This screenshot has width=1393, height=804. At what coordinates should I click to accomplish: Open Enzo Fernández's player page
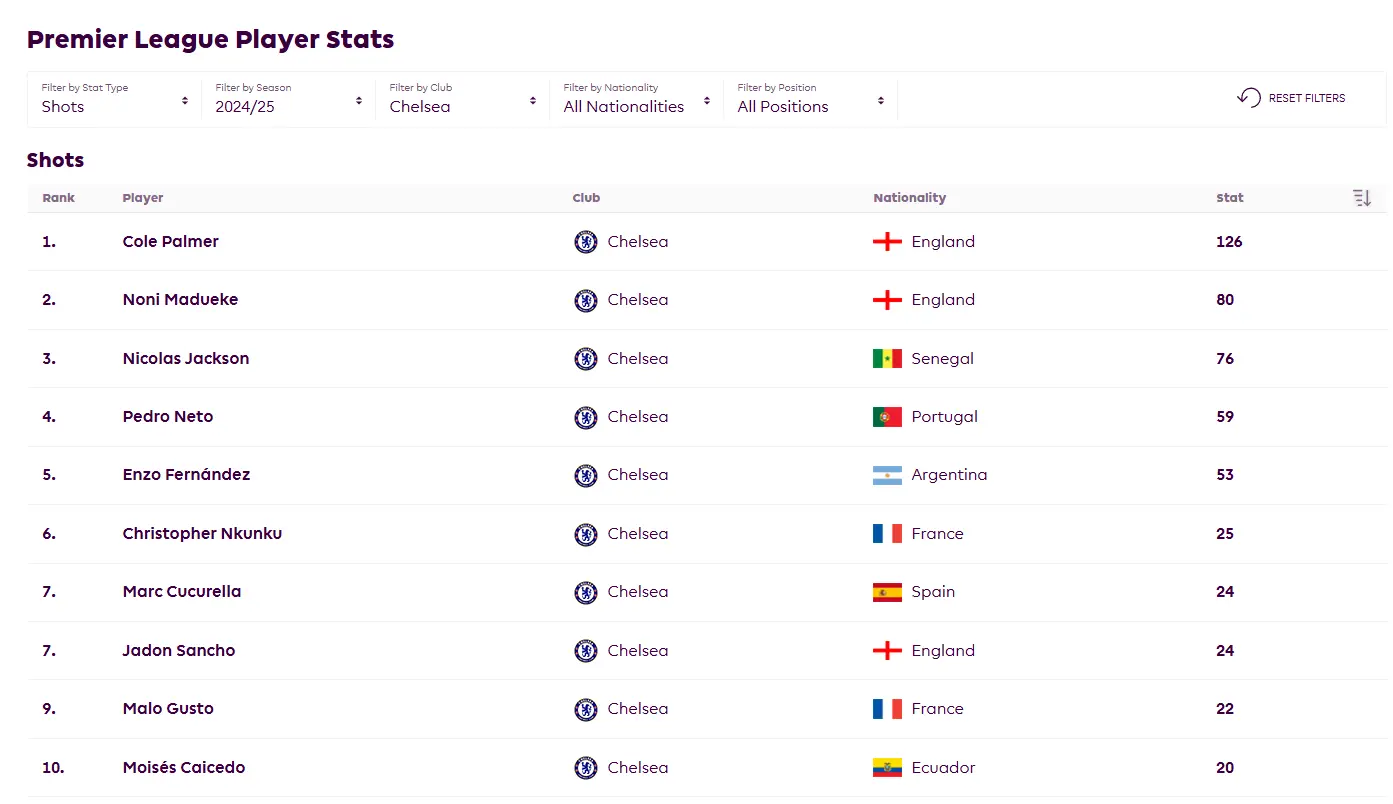186,475
